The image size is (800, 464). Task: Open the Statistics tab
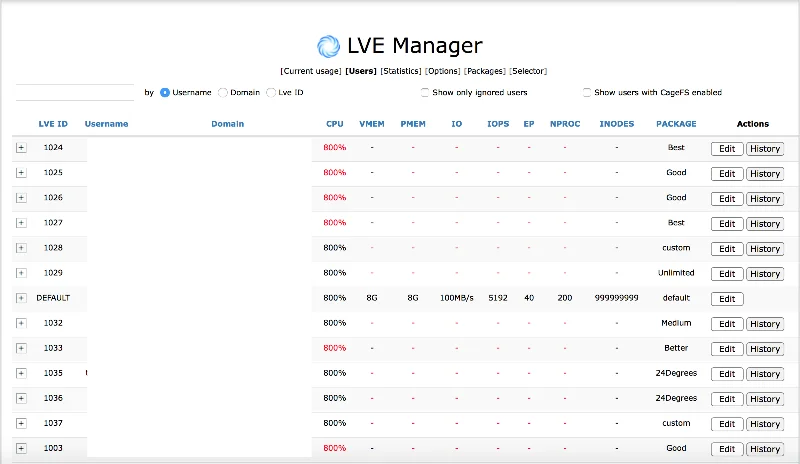click(401, 71)
